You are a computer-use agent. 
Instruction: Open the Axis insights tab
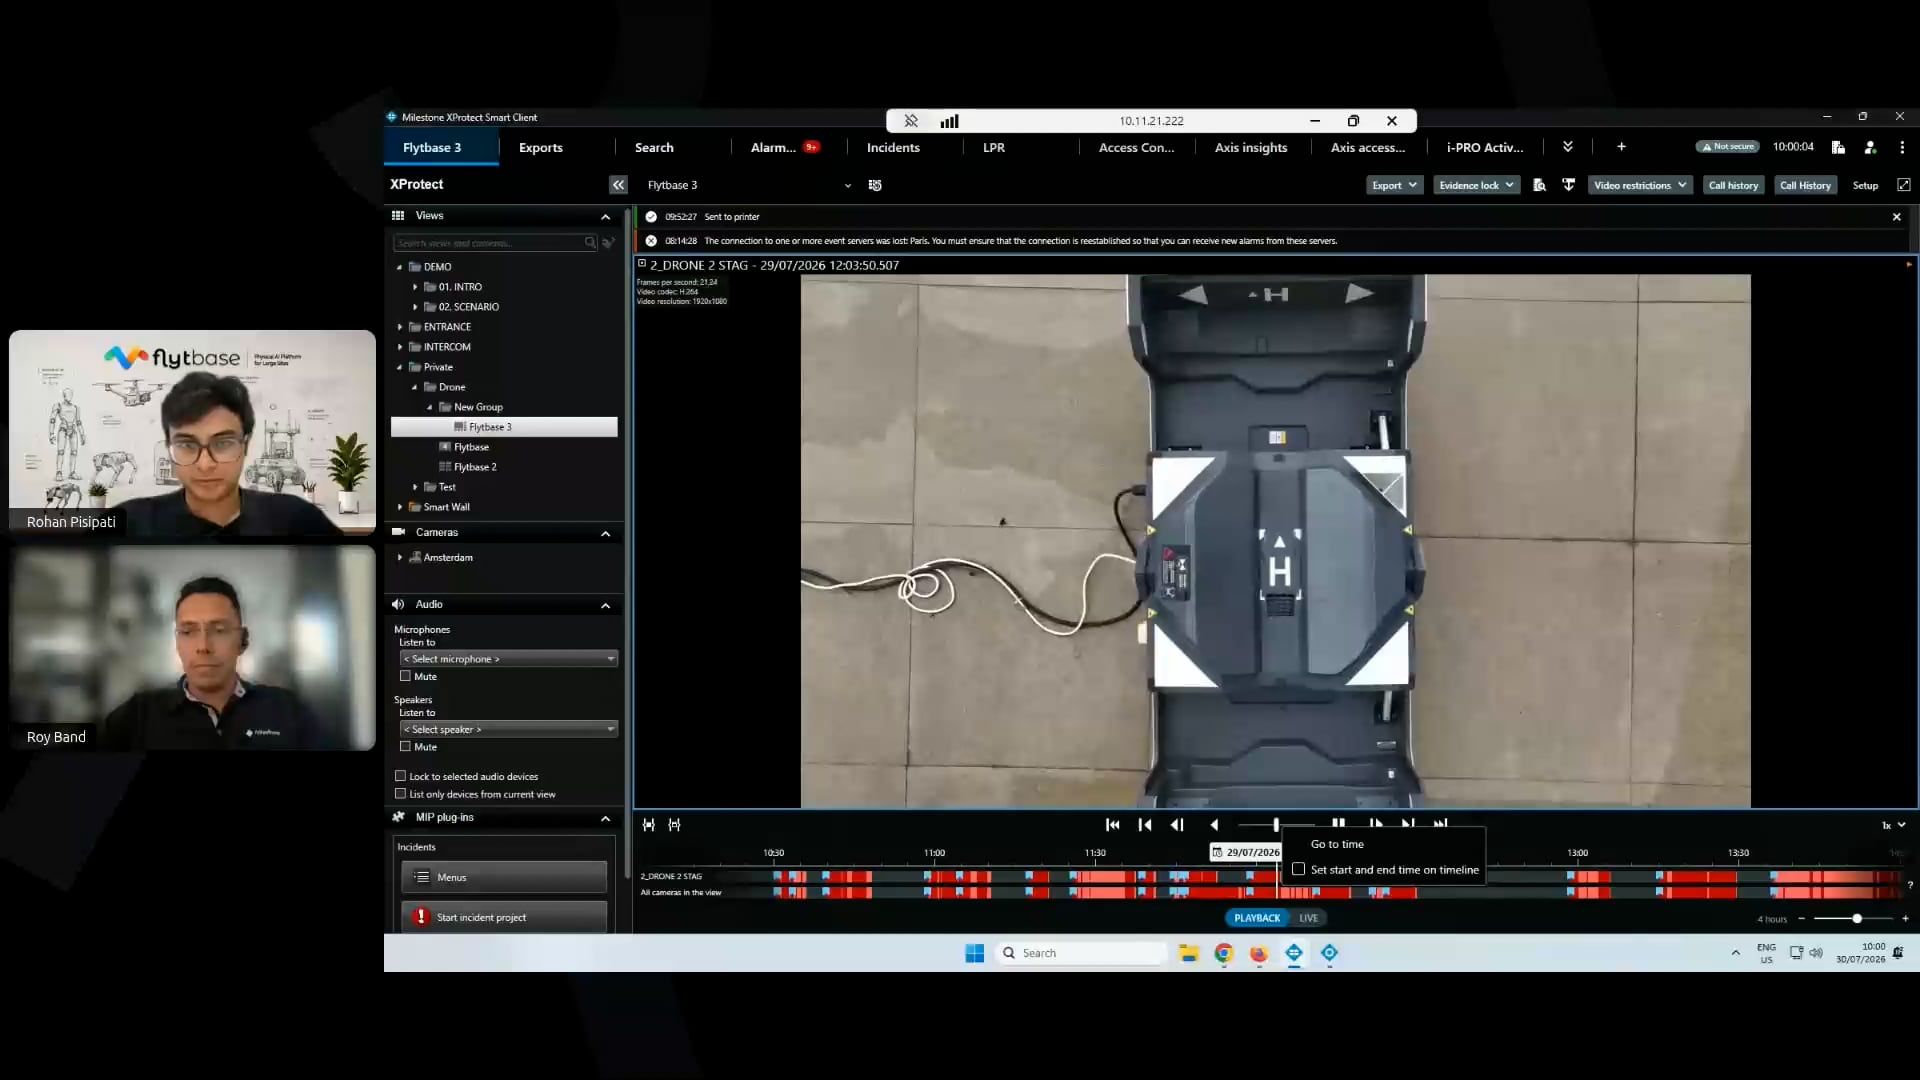(x=1250, y=147)
